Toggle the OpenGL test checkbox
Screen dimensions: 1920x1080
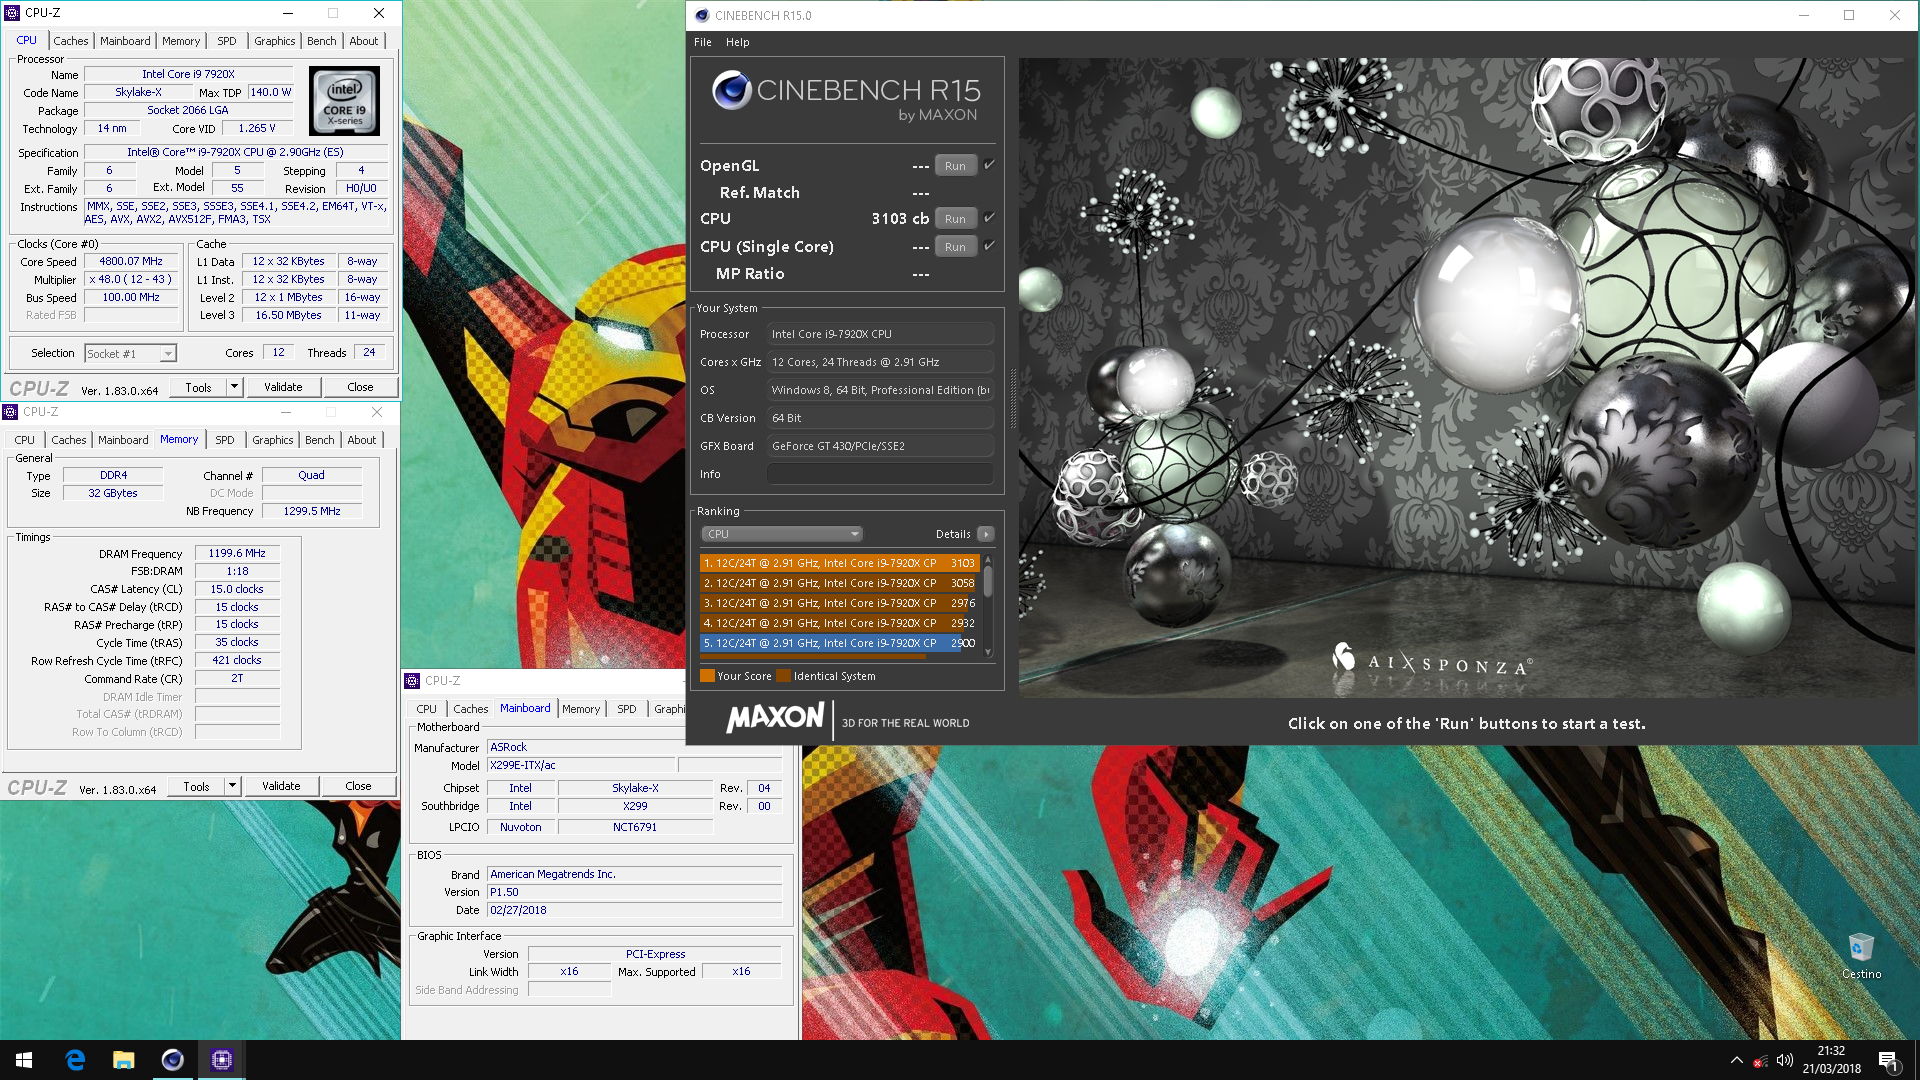click(x=989, y=165)
